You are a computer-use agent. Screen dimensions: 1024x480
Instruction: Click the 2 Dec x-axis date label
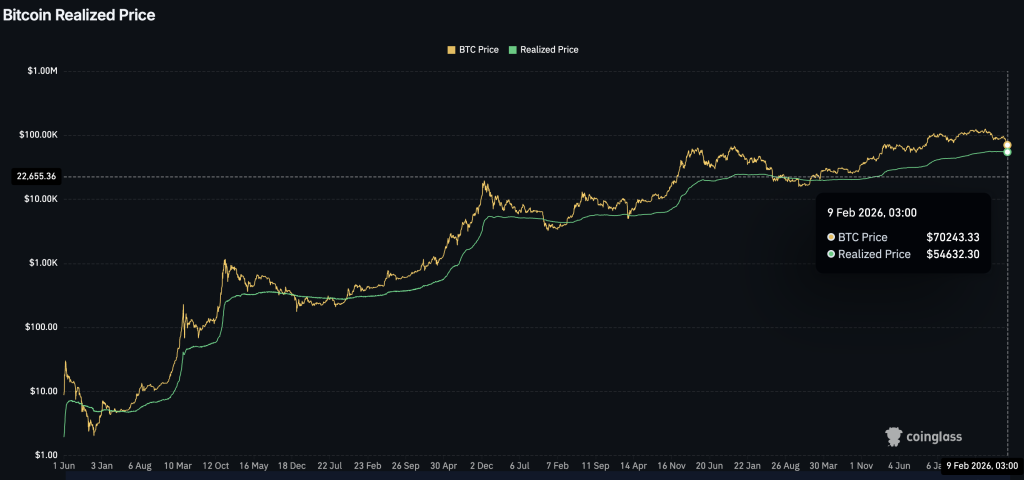click(x=484, y=466)
